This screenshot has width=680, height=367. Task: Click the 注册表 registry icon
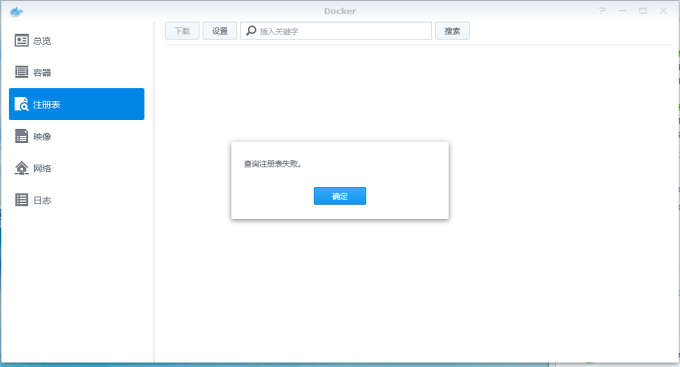click(21, 104)
